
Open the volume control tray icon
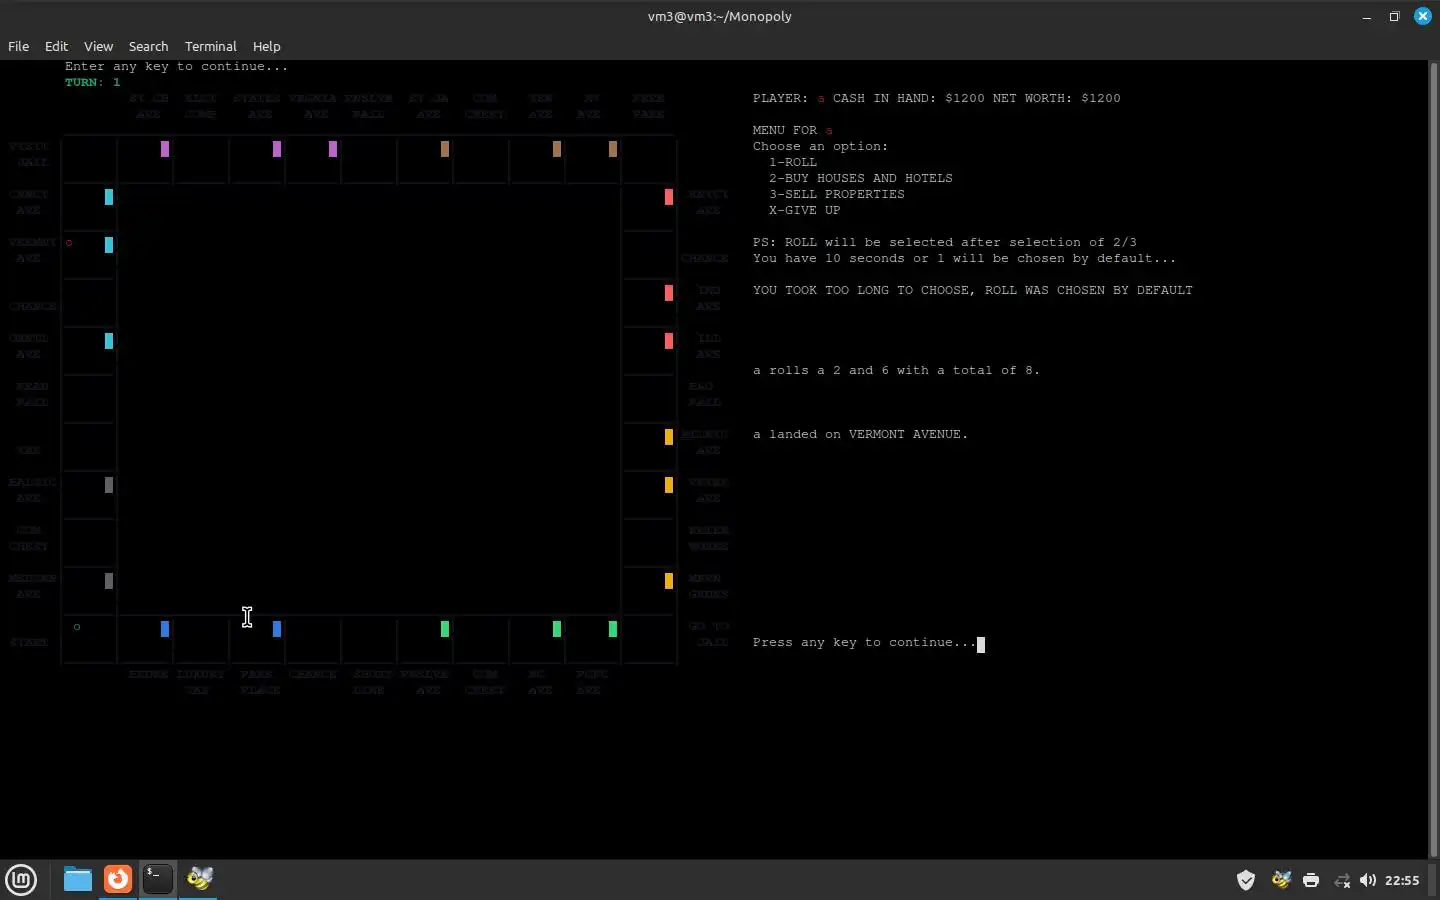[x=1368, y=880]
